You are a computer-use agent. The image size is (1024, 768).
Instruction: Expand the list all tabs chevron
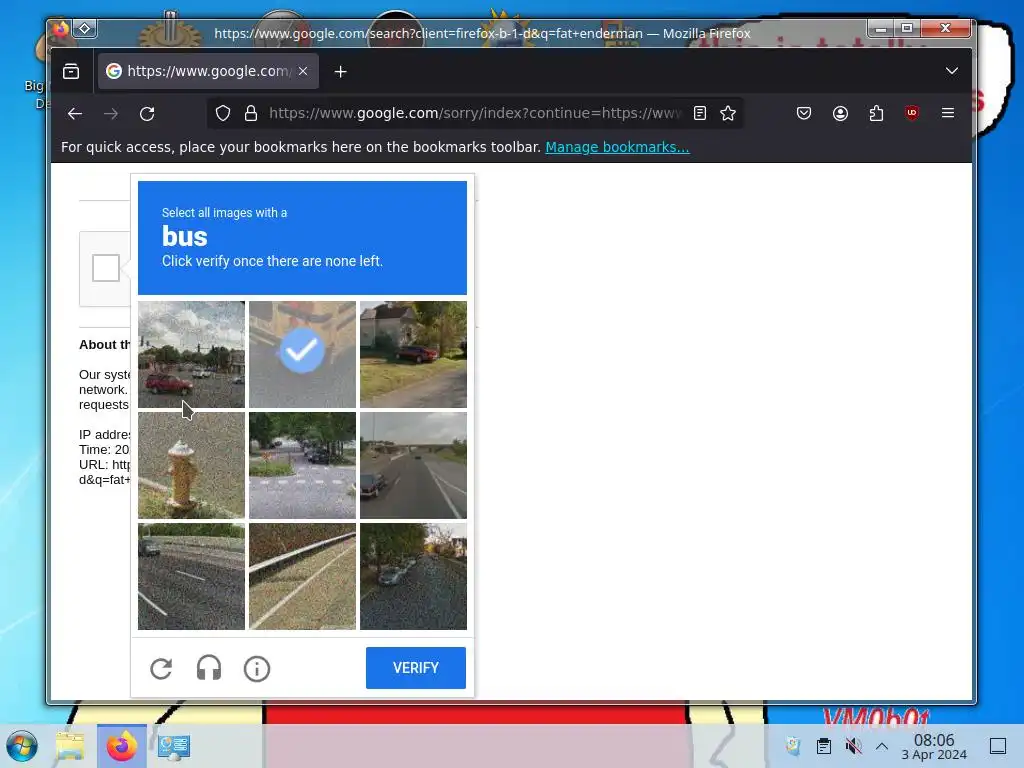952,71
